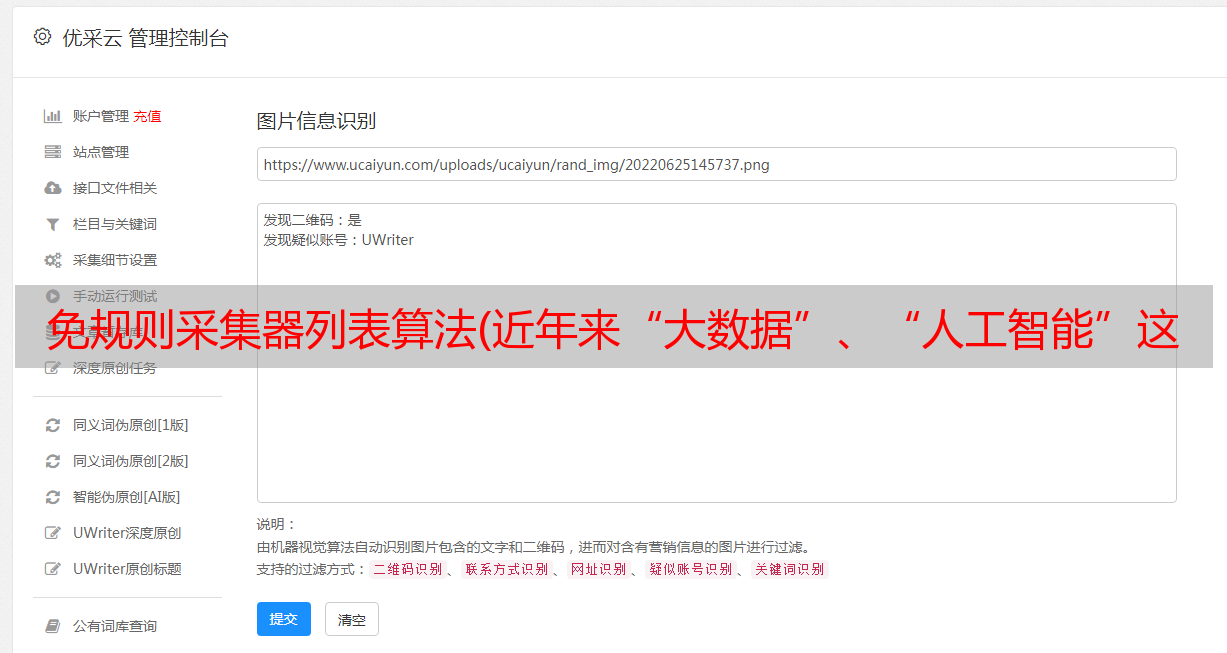Screen dimensions: 1227x653
Task: Click the result line 发现二维码：是
Action: (313, 220)
